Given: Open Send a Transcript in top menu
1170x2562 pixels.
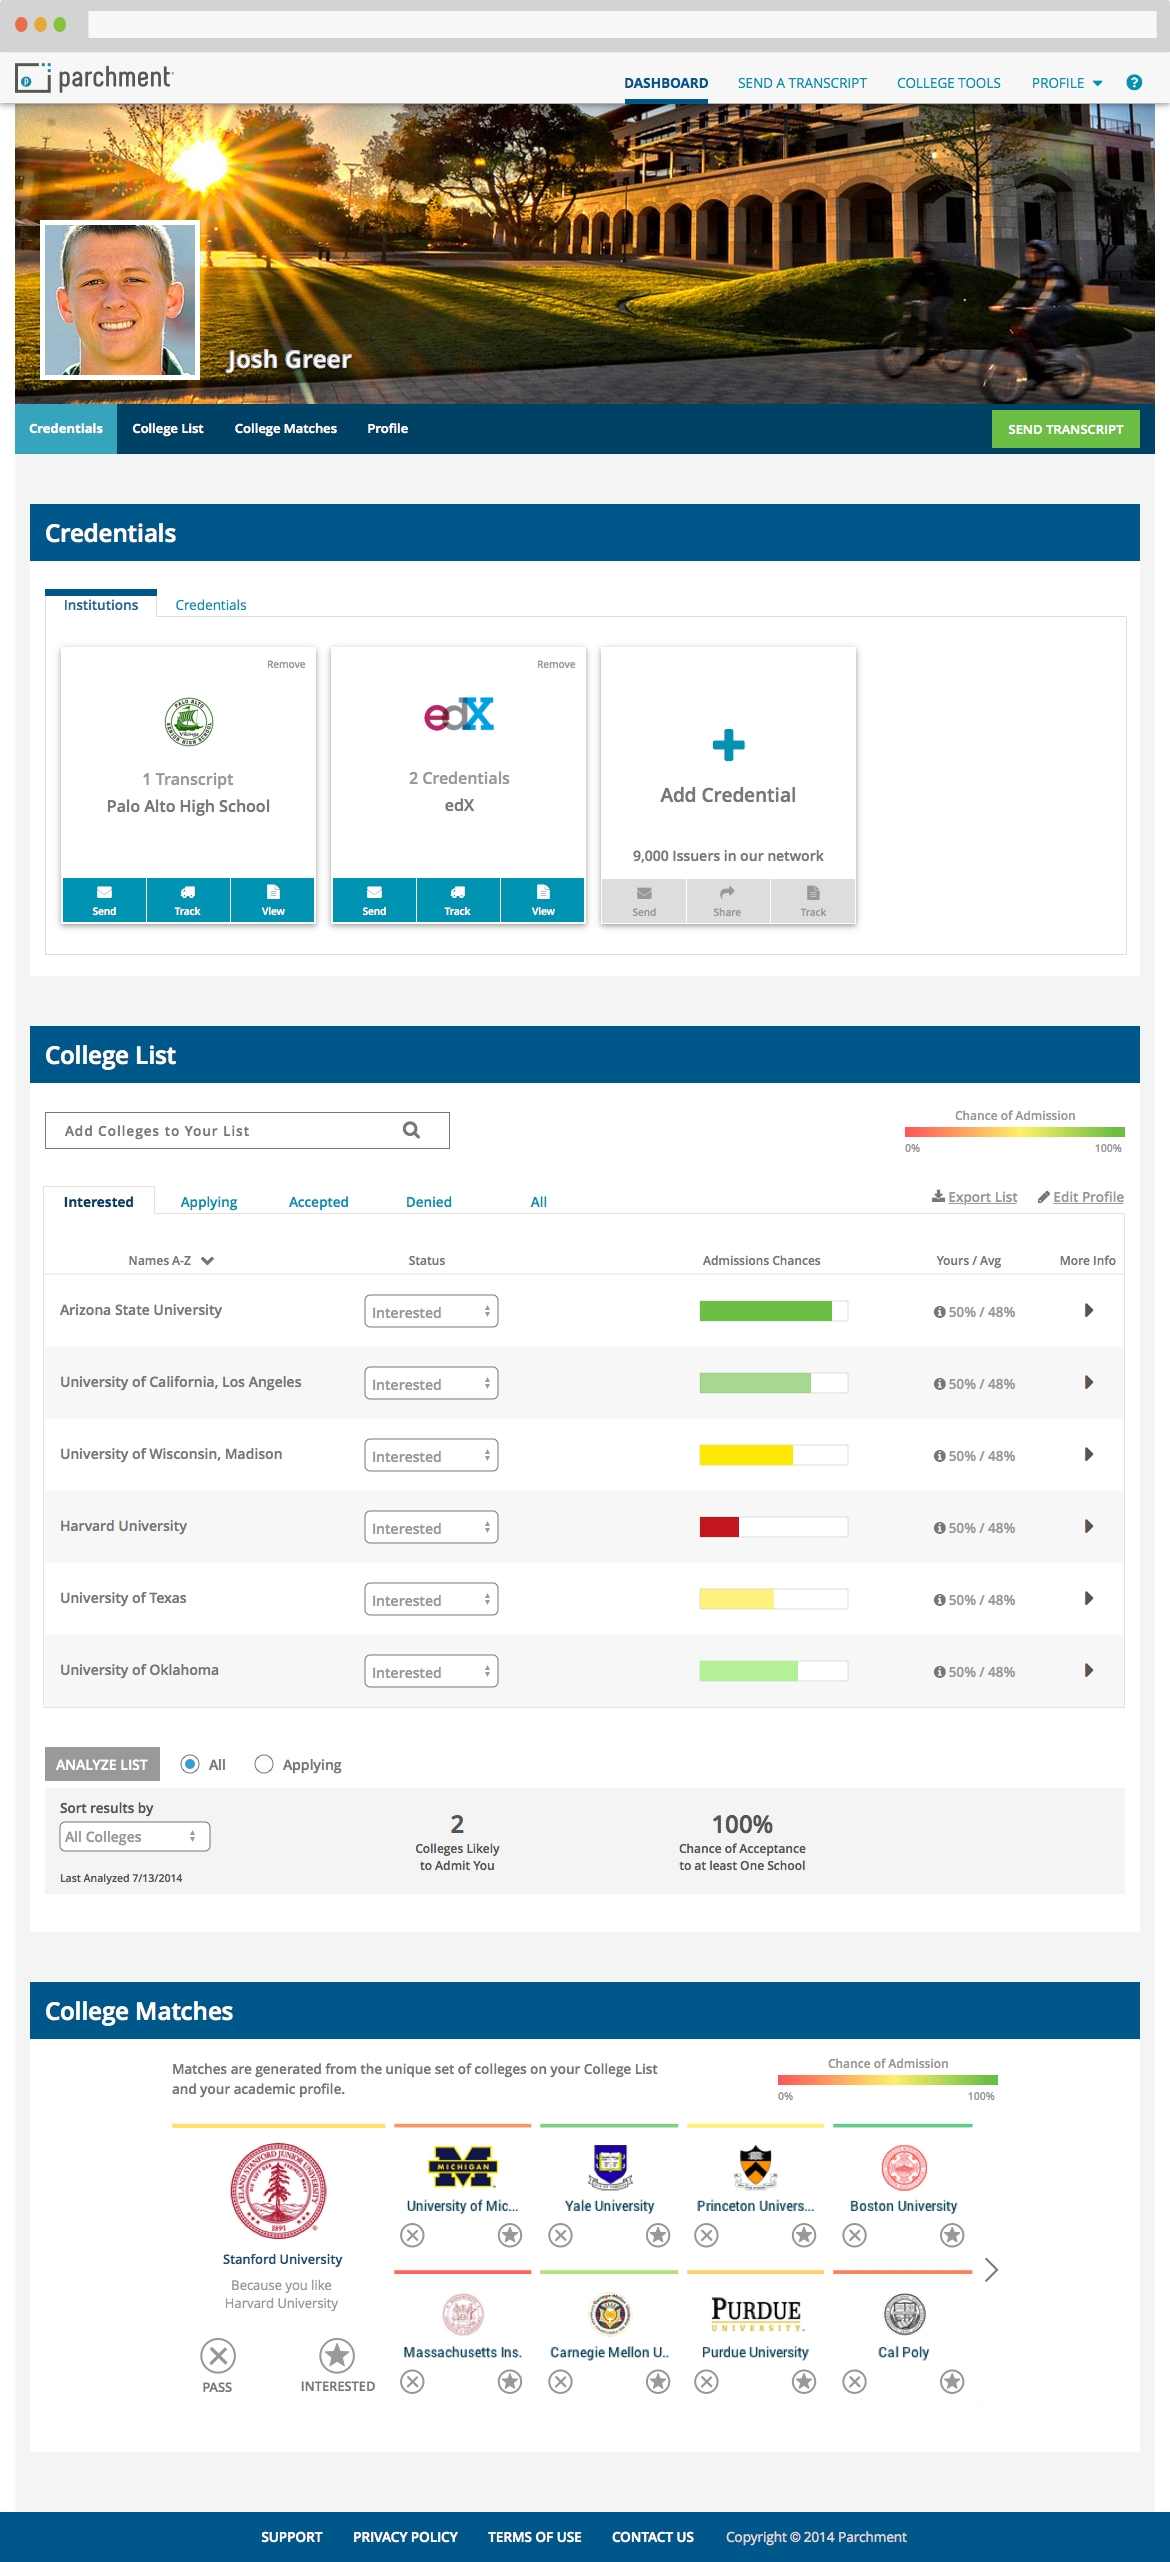Looking at the screenshot, I should [x=802, y=83].
